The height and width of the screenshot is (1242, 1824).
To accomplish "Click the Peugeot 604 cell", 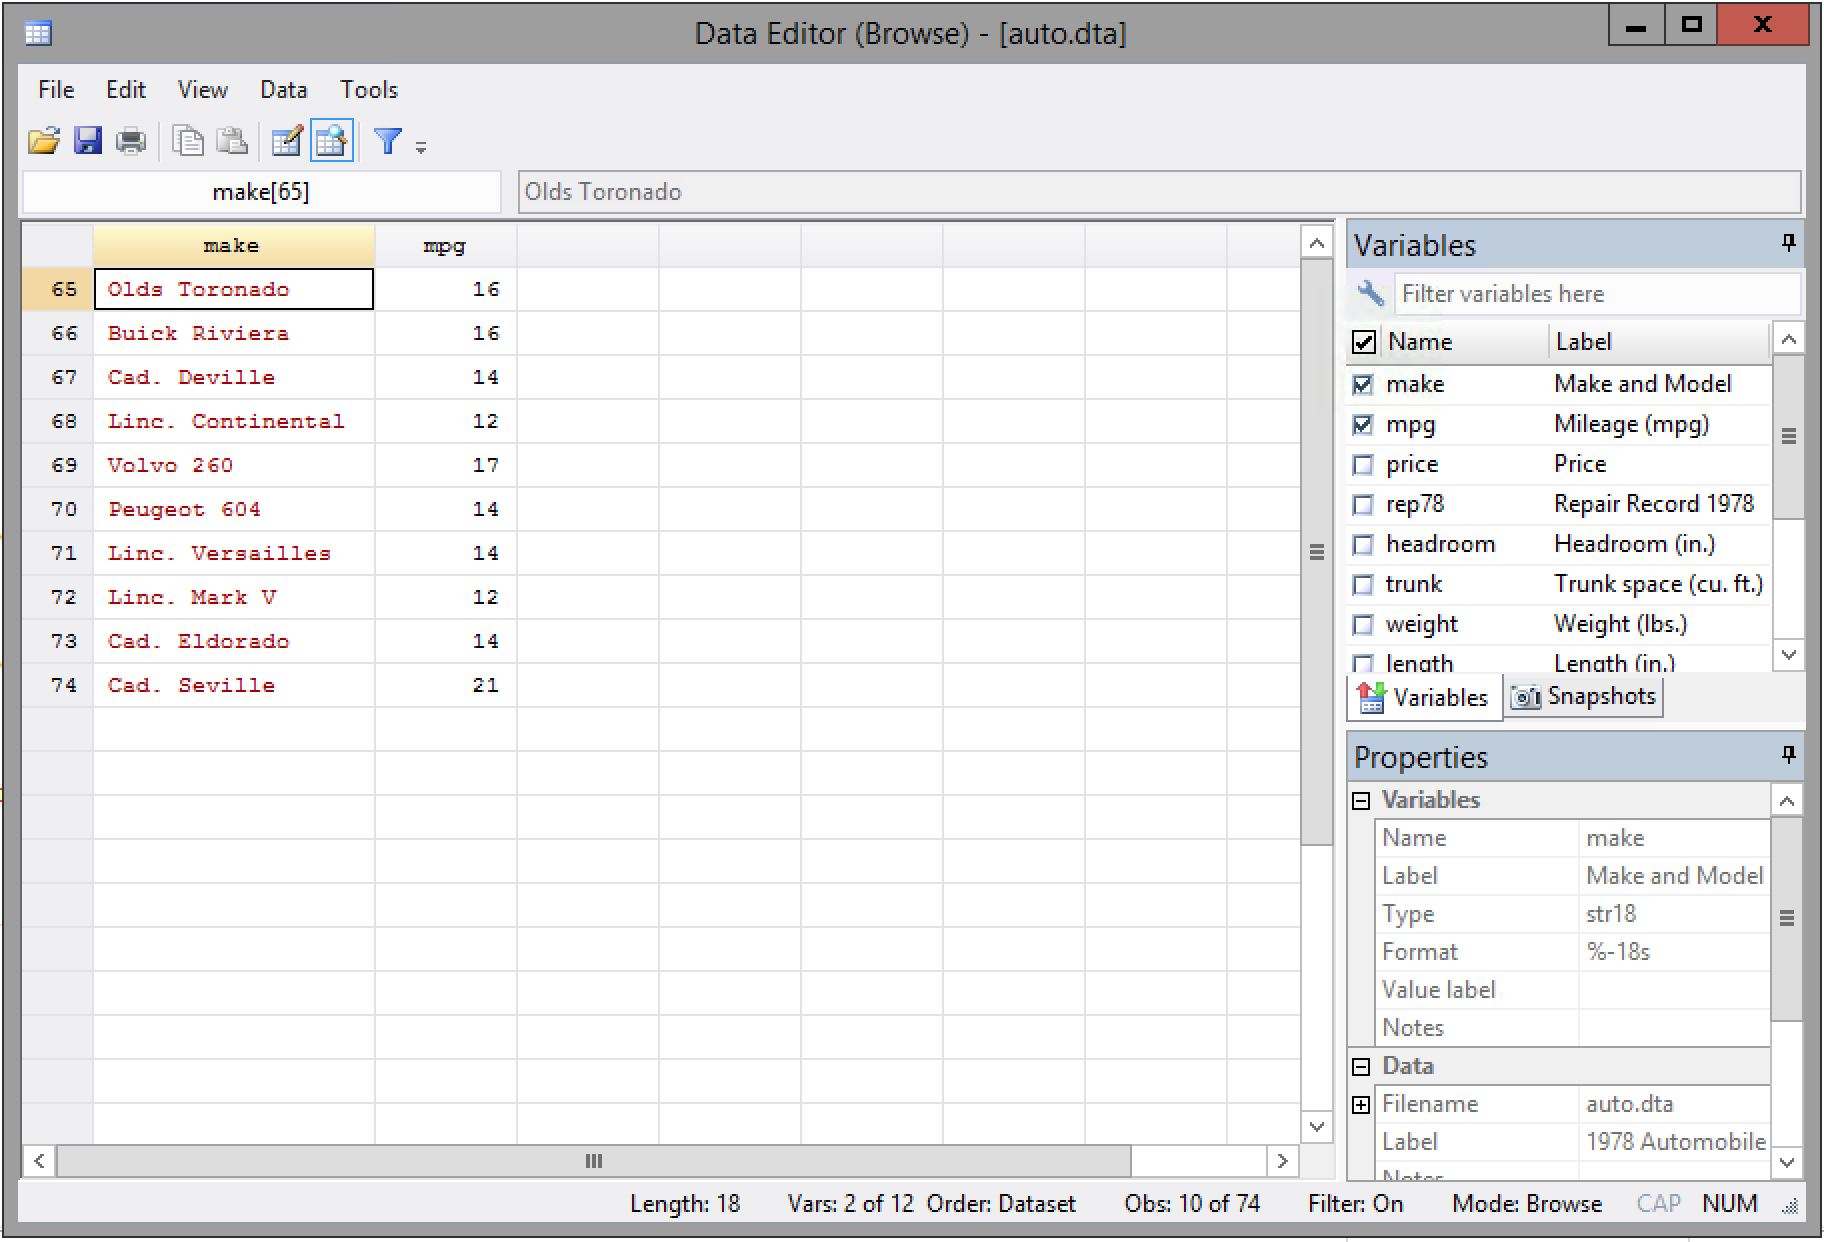I will 234,509.
